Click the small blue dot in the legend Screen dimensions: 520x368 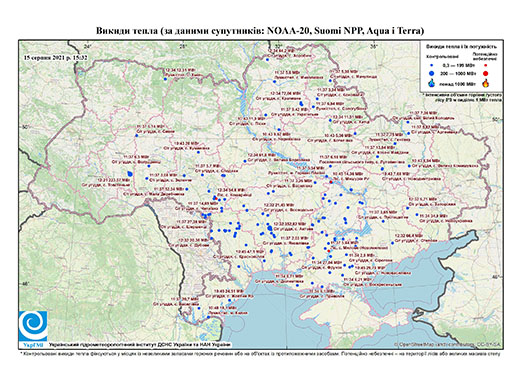(432, 65)
